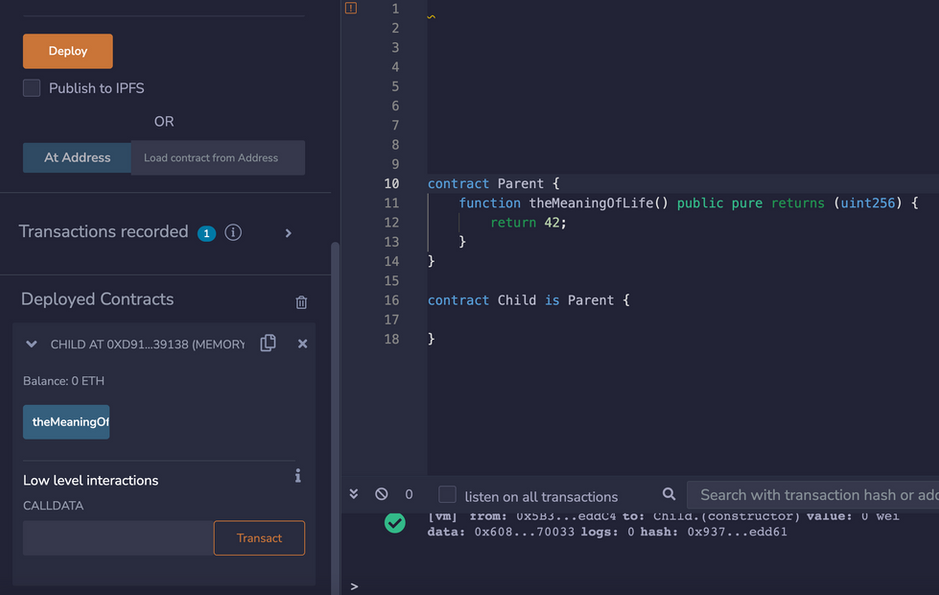Viewport: 939px width, 595px height.
Task: Clear the terminal console
Action: pyautogui.click(x=381, y=494)
